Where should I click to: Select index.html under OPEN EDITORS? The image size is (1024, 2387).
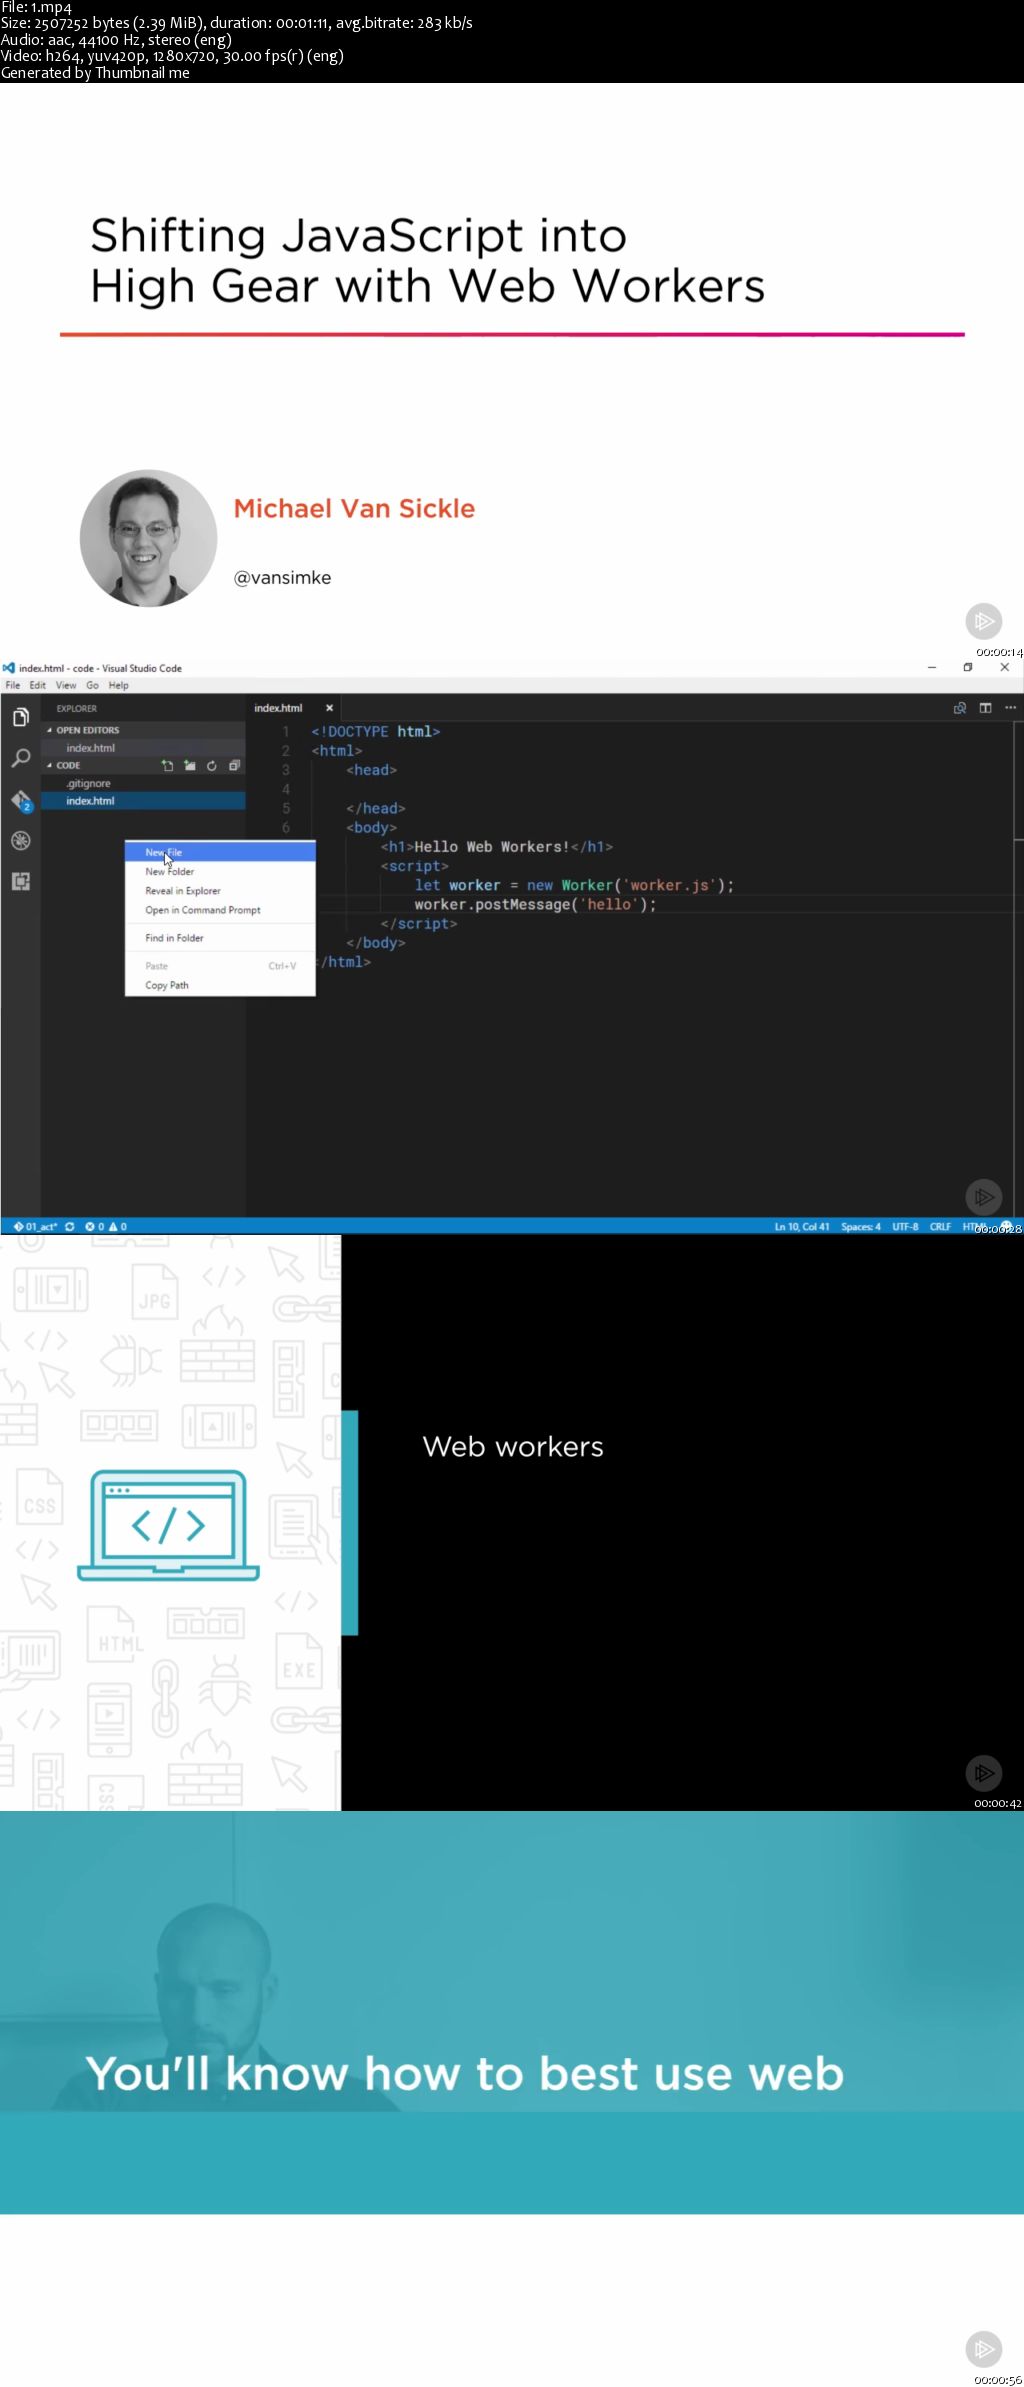[x=143, y=748]
